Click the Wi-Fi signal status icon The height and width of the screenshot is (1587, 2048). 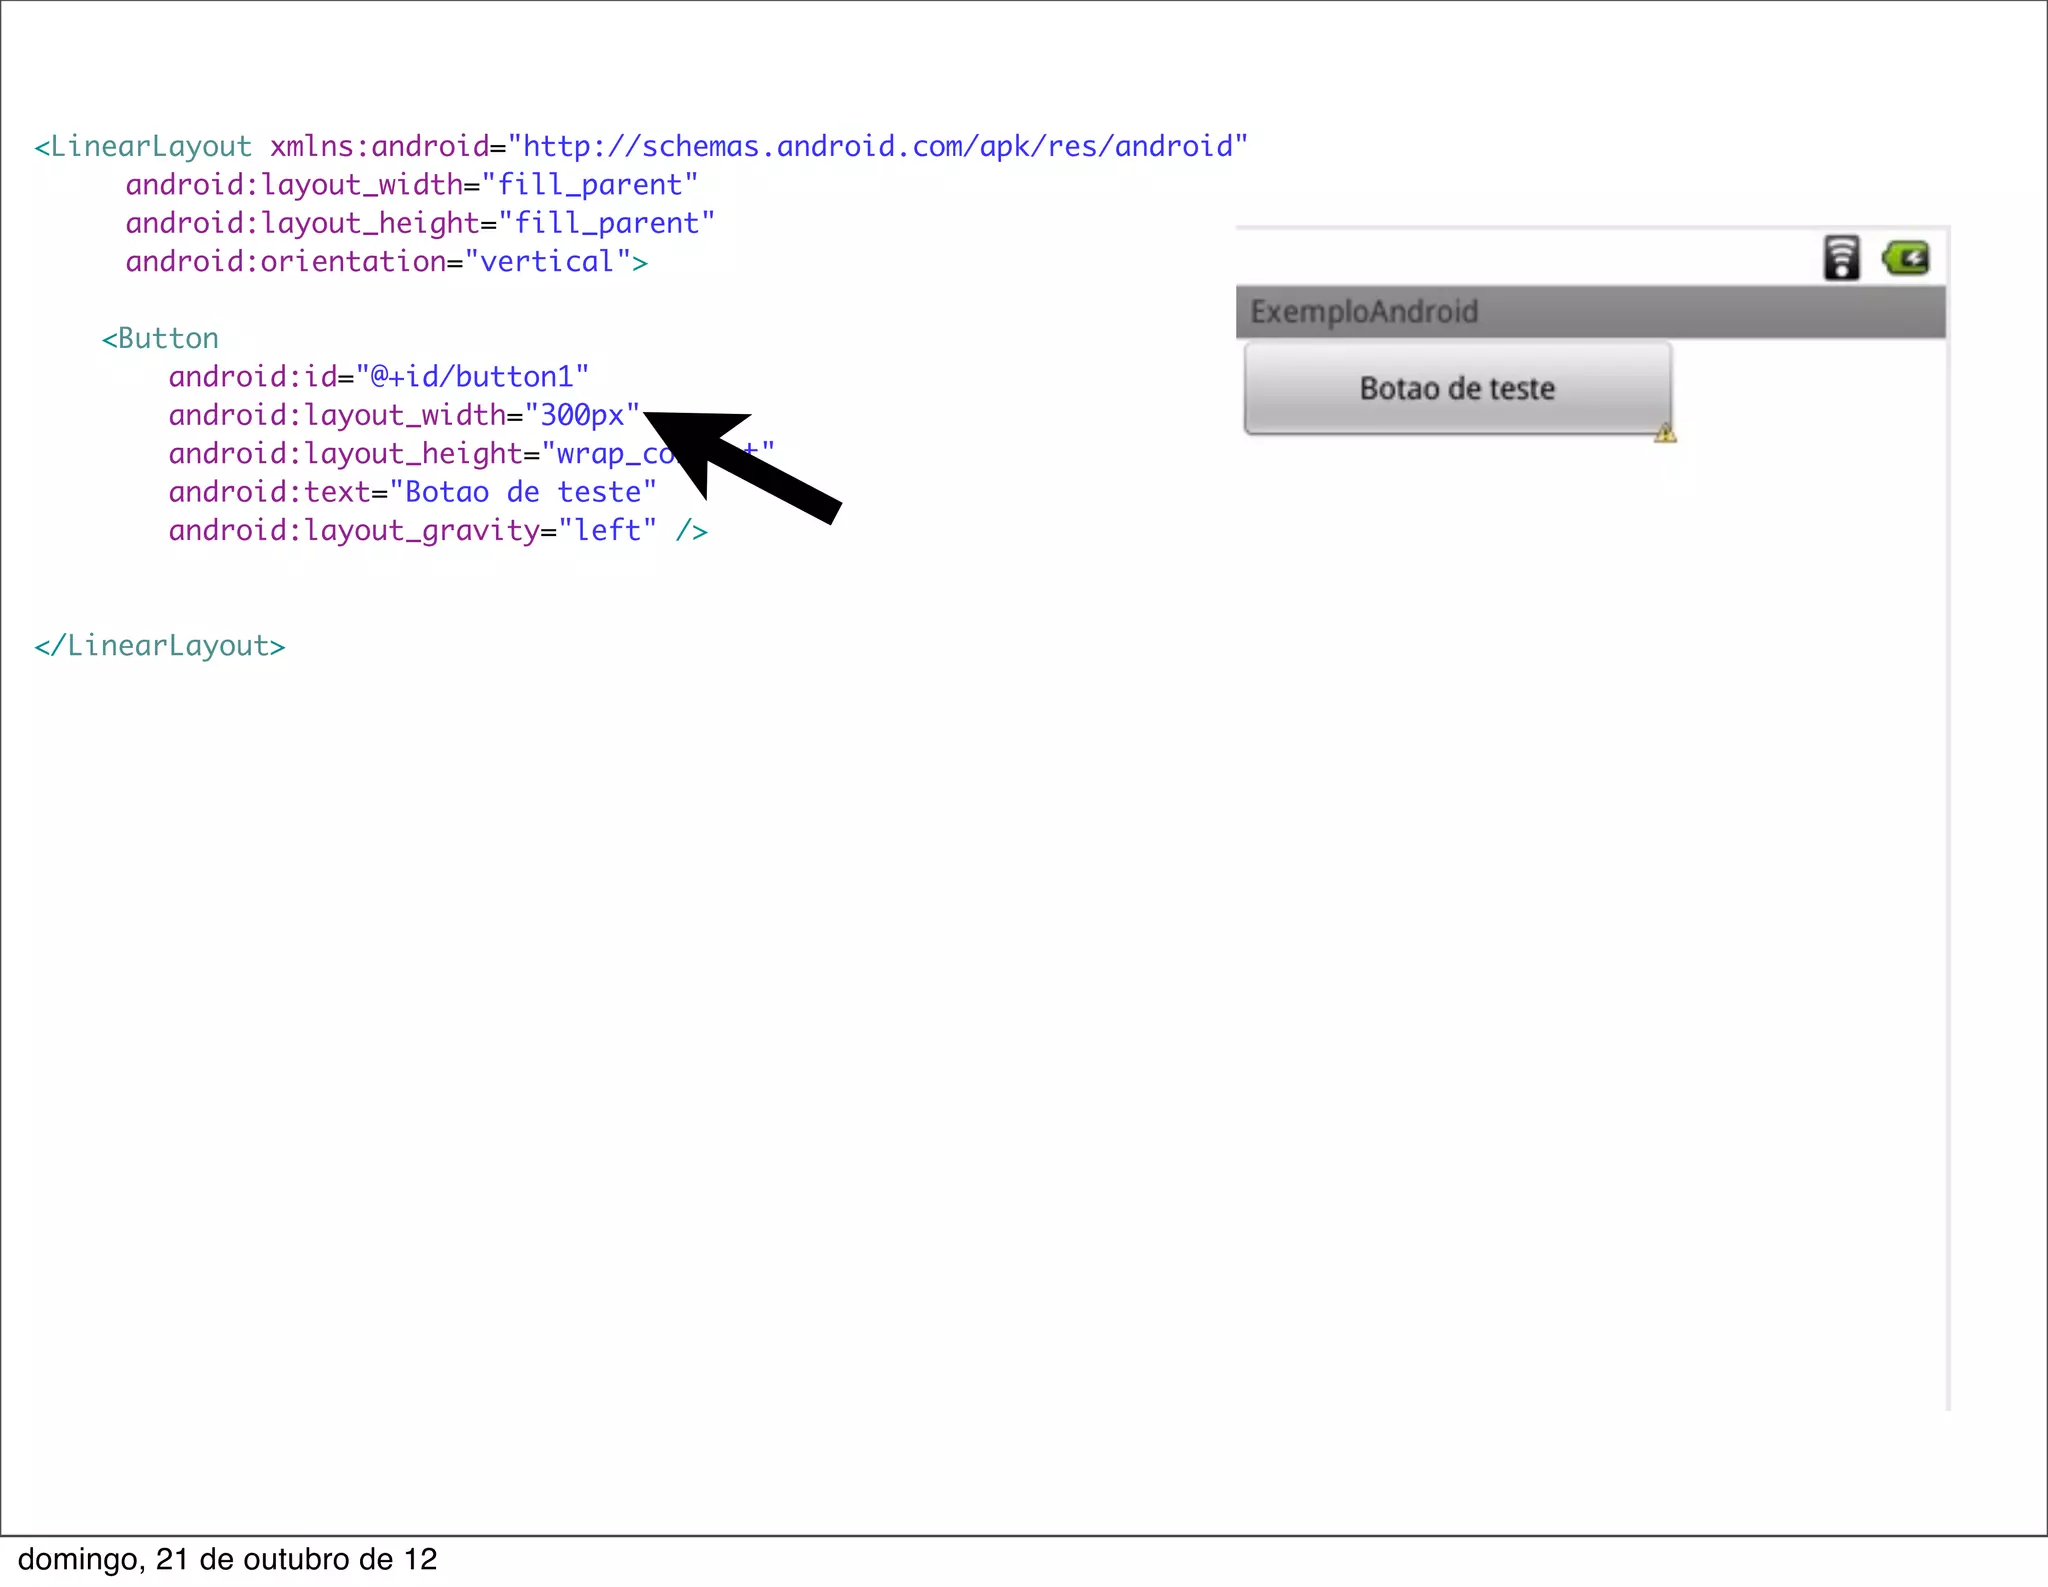(1841, 258)
